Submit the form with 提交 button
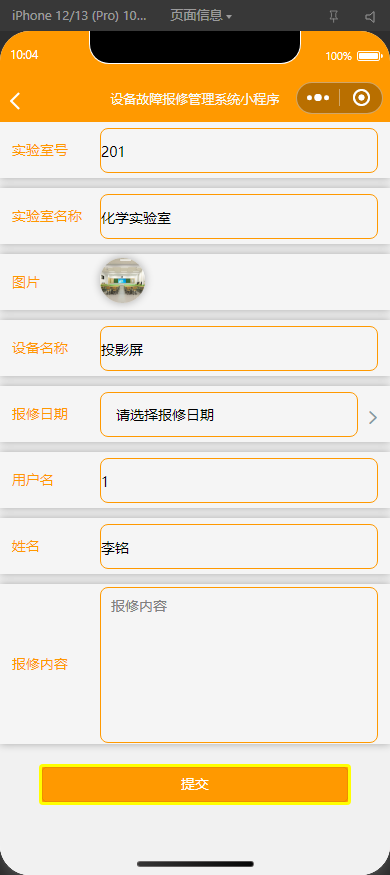 click(195, 784)
